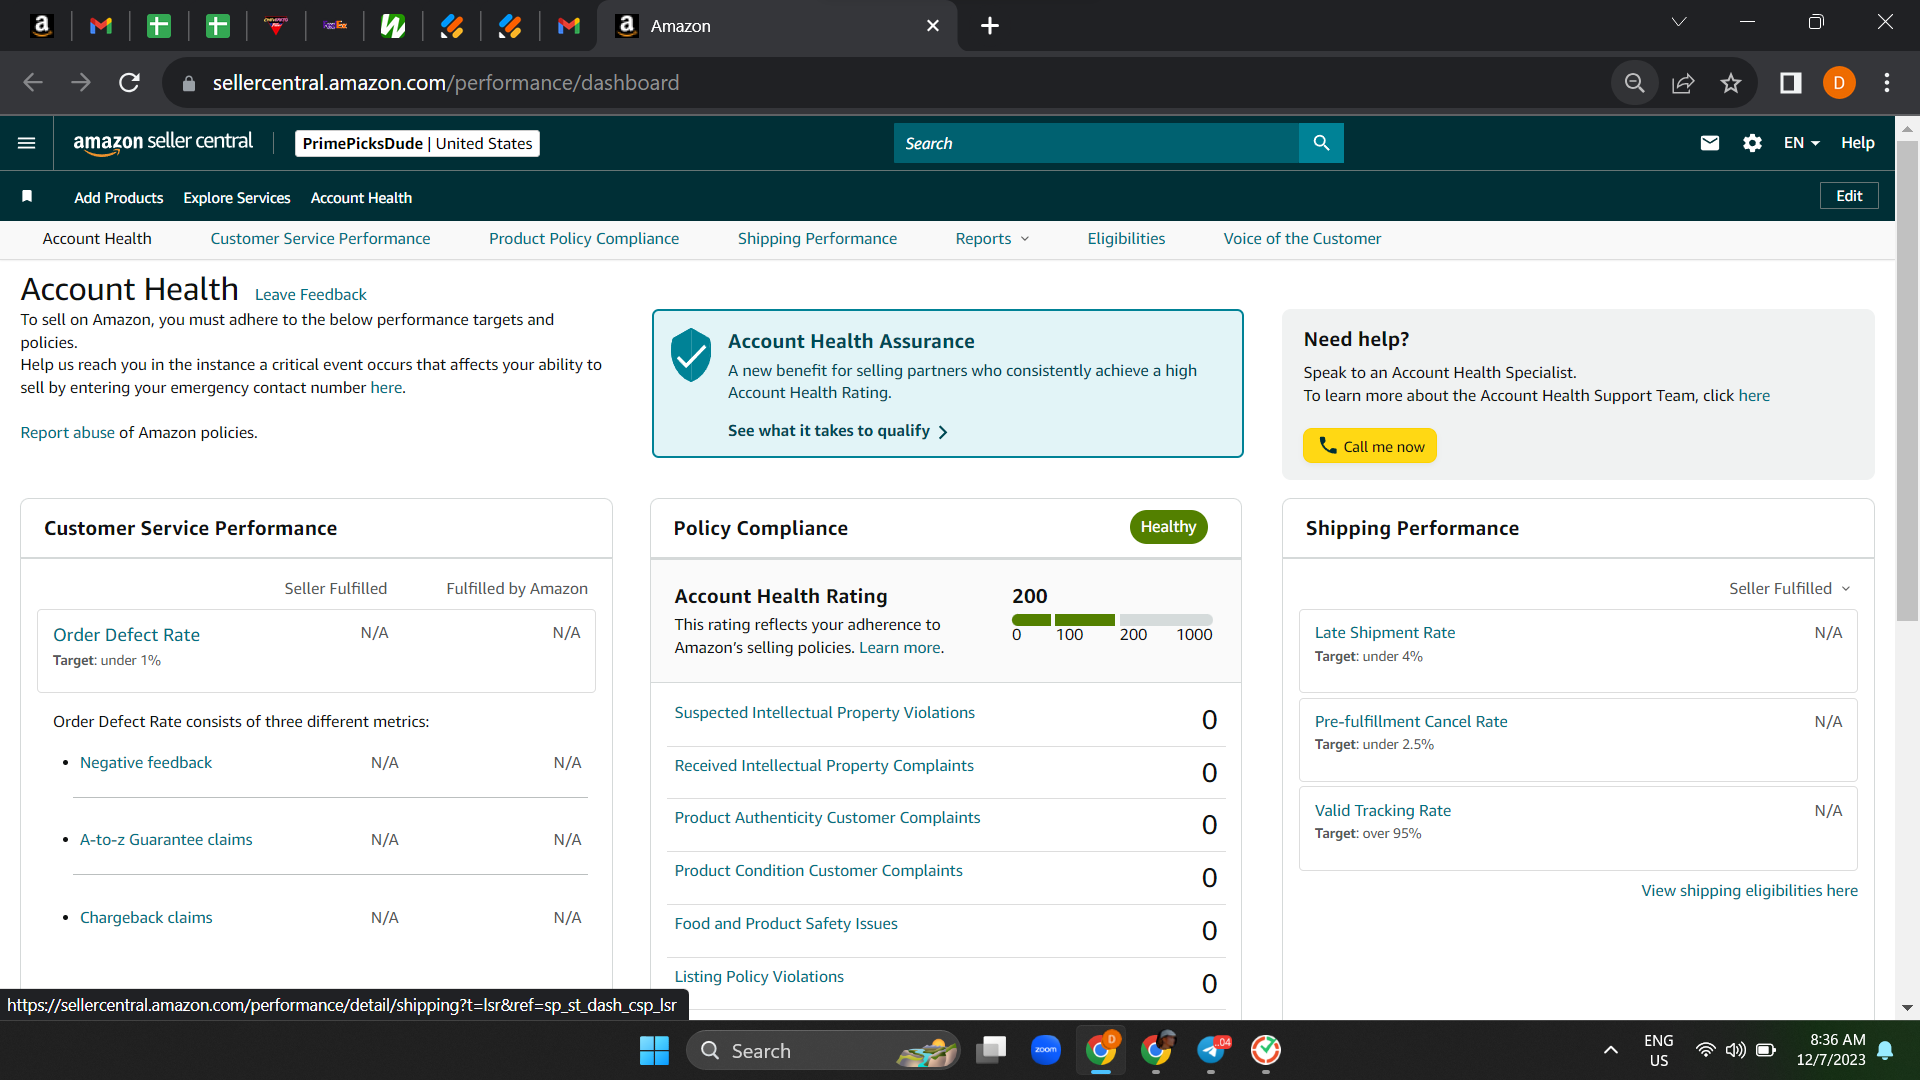Open the settings gear icon
This screenshot has width=1920, height=1080.
tap(1752, 143)
